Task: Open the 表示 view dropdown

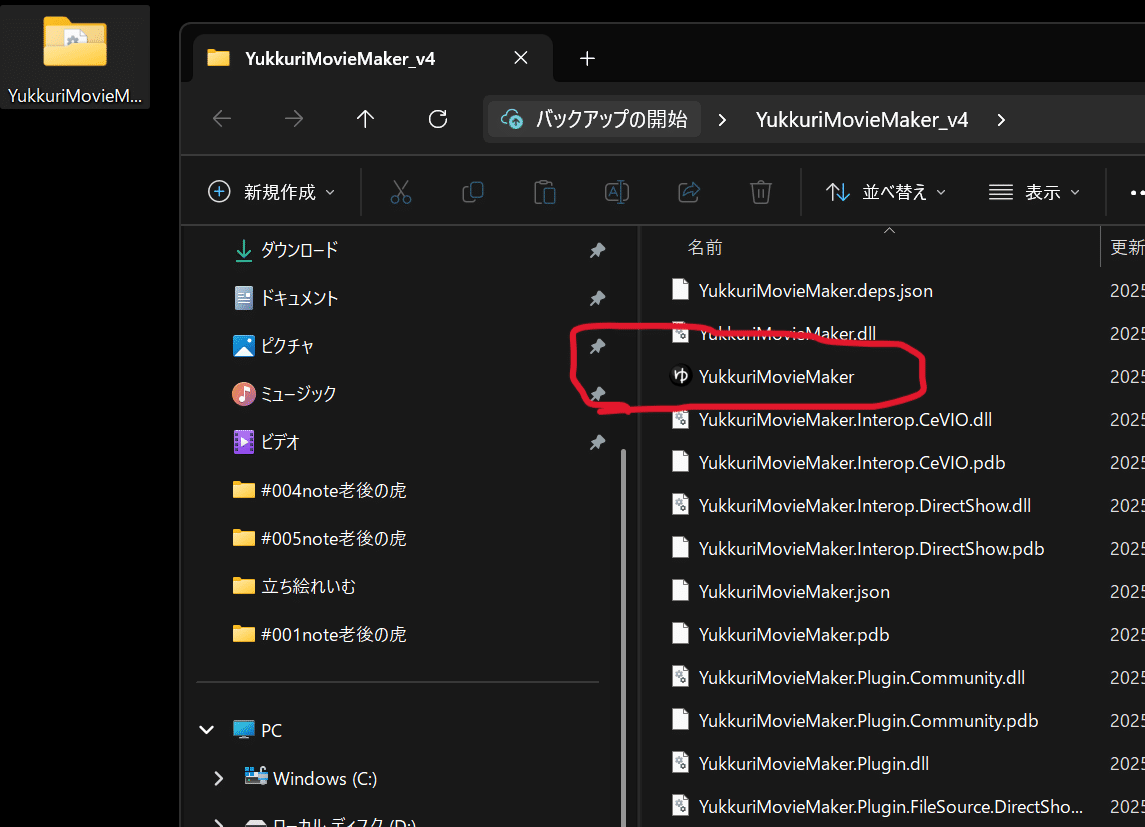Action: 1033,192
